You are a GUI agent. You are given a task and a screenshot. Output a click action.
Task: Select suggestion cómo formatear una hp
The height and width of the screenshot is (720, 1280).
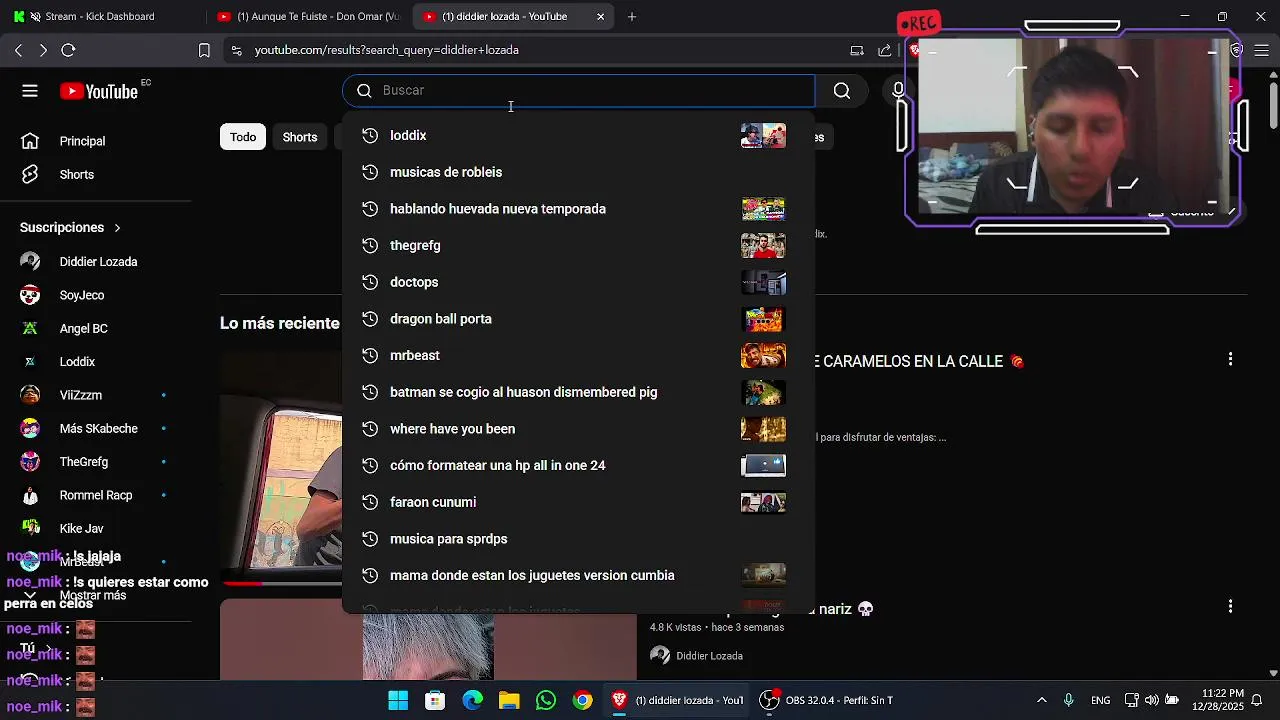pos(578,465)
